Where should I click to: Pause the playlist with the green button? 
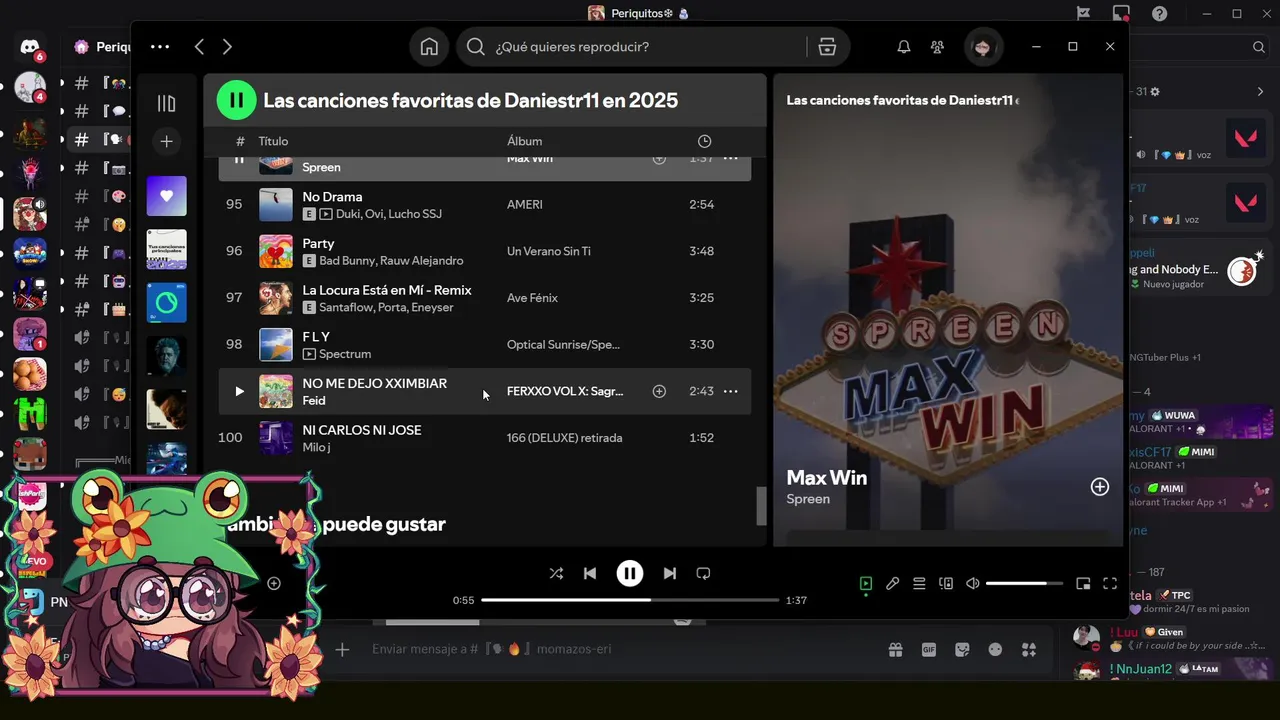coord(236,100)
